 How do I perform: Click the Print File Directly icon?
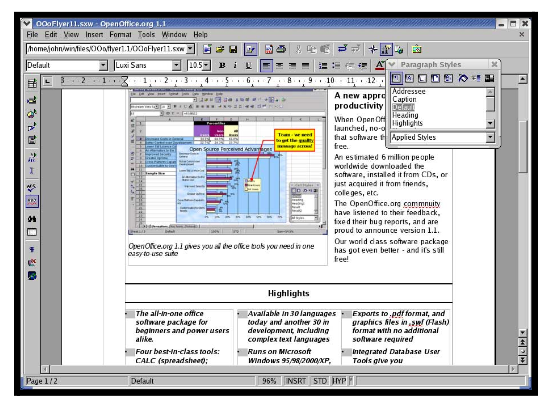pos(281,49)
